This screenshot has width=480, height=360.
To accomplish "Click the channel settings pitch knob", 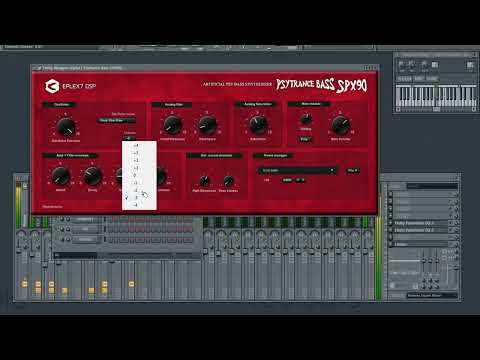I will [424, 65].
